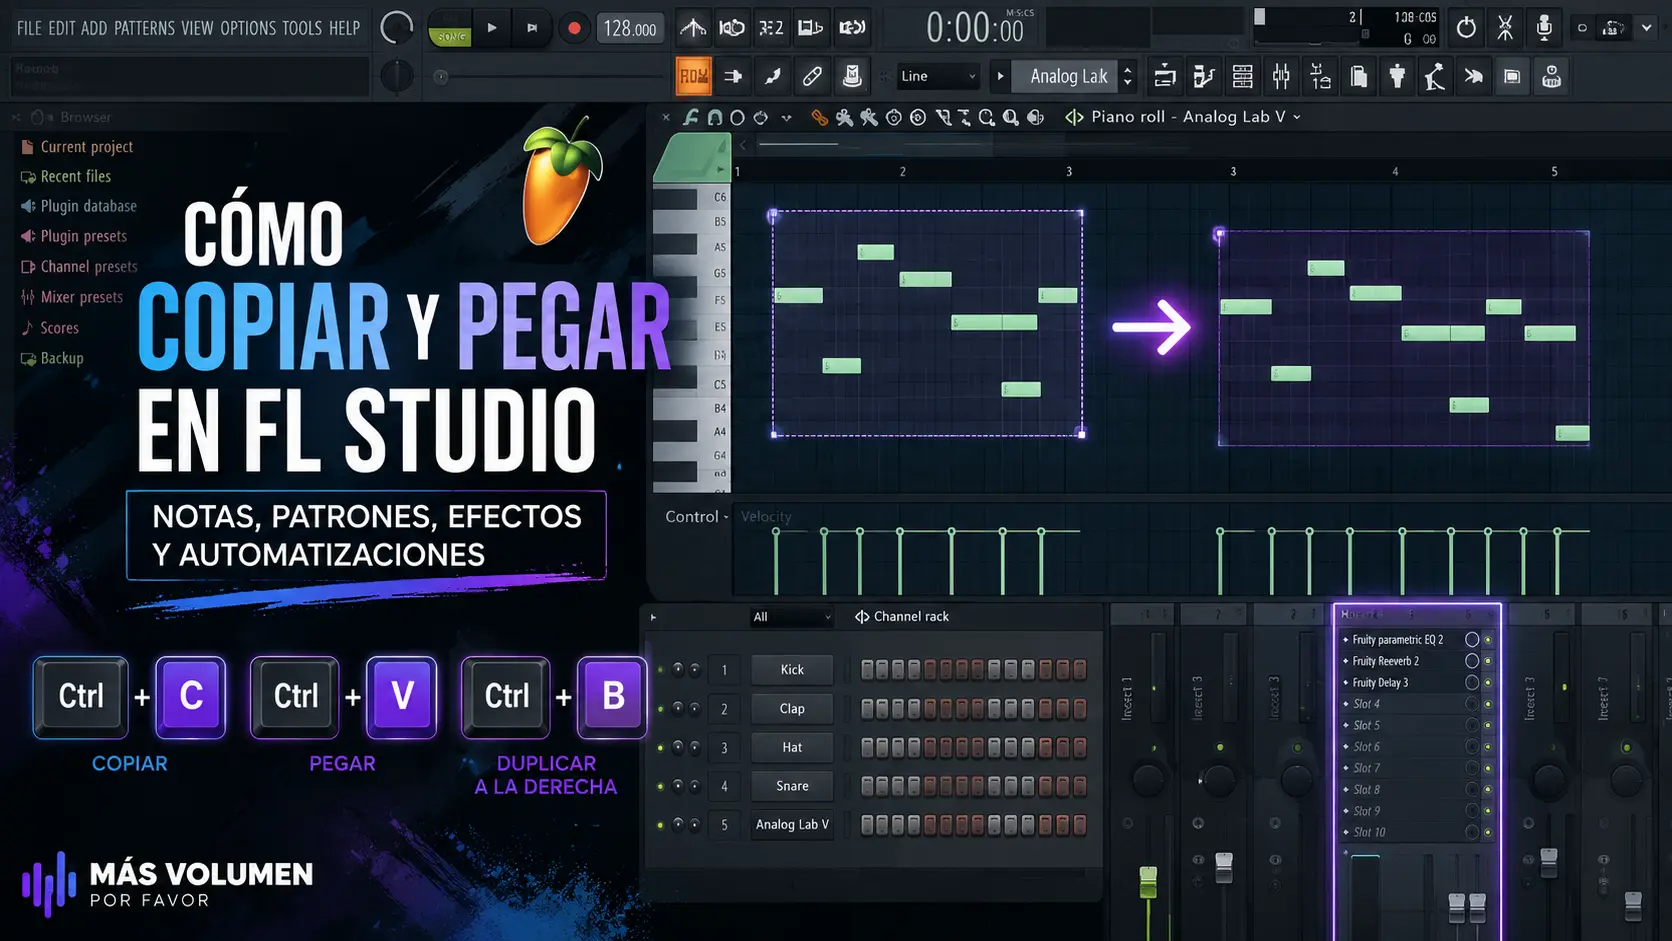Click the white fader on second mixer track
Viewport: 1672px width, 941px height.
[x=1224, y=867]
